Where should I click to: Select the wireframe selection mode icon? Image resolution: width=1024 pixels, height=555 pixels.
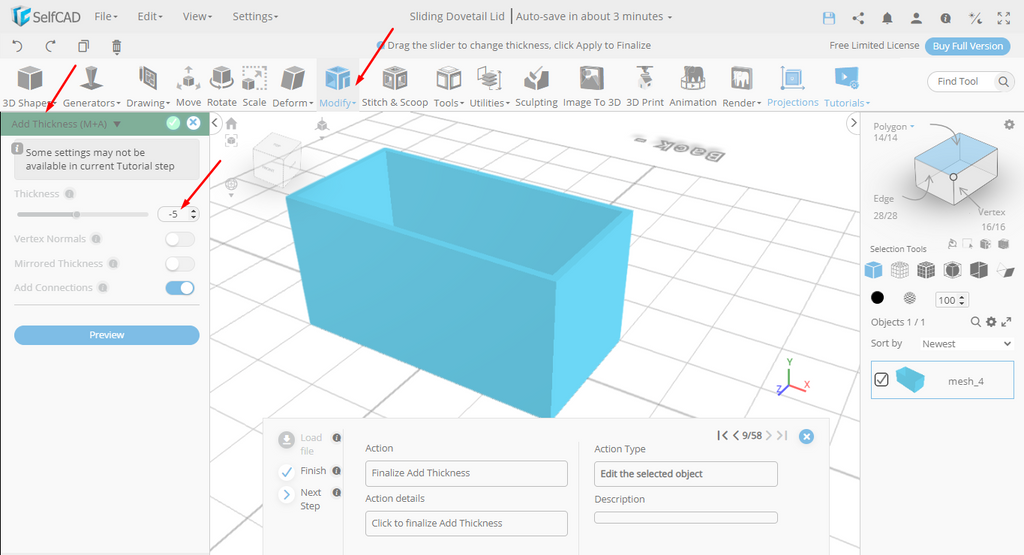click(x=899, y=270)
